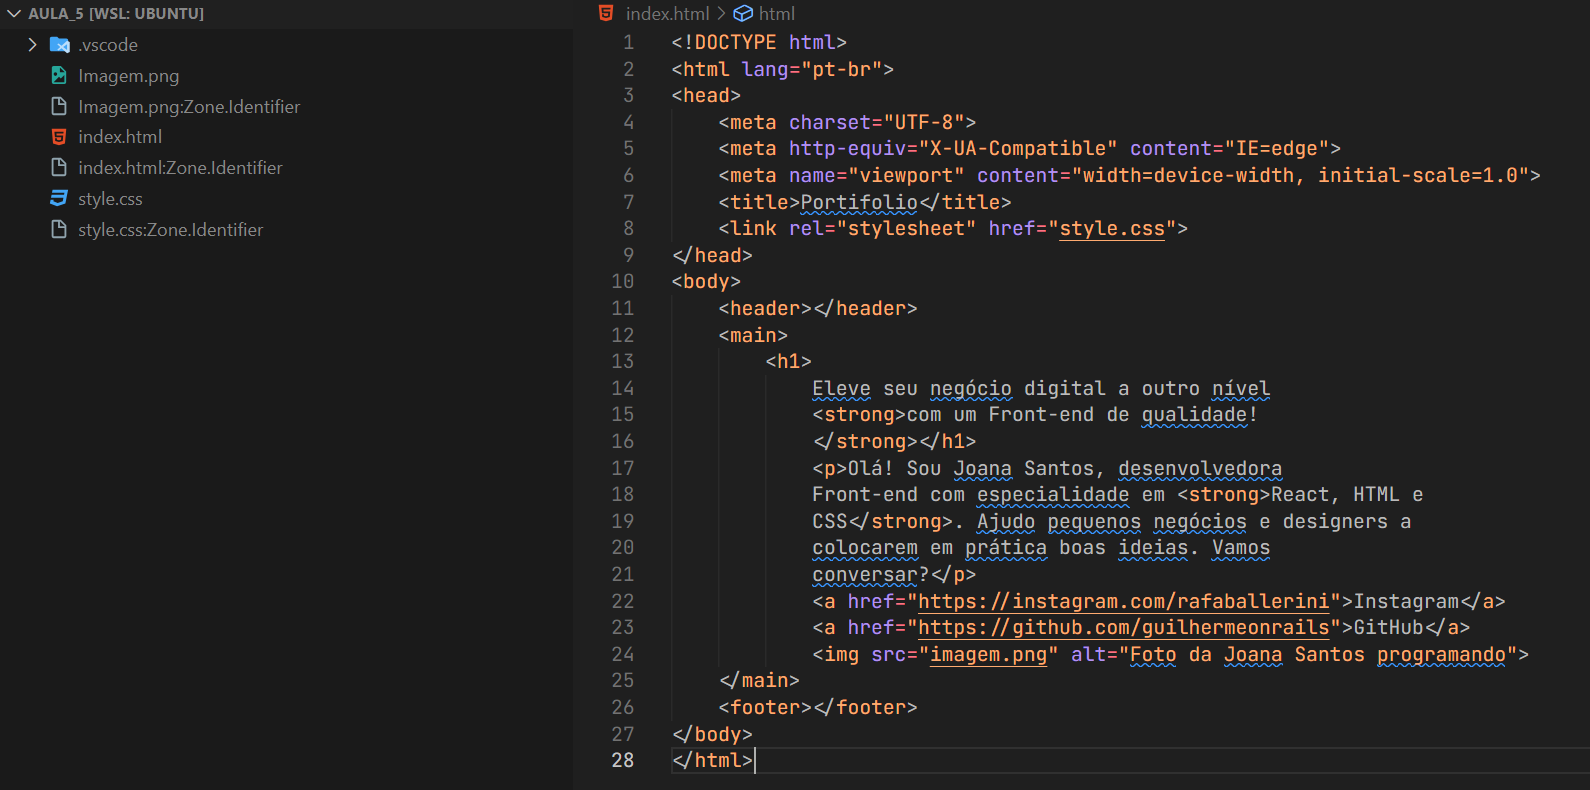Click the index.html breadcrumb segment
Screen dimensions: 1590x790
click(667, 13)
